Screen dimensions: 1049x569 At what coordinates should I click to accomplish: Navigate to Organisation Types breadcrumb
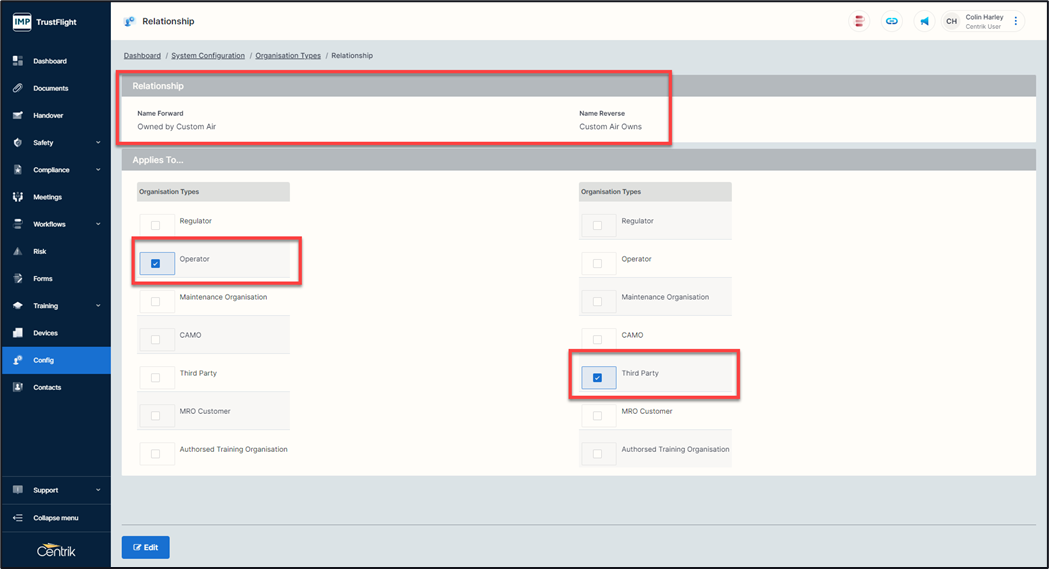[x=288, y=56]
